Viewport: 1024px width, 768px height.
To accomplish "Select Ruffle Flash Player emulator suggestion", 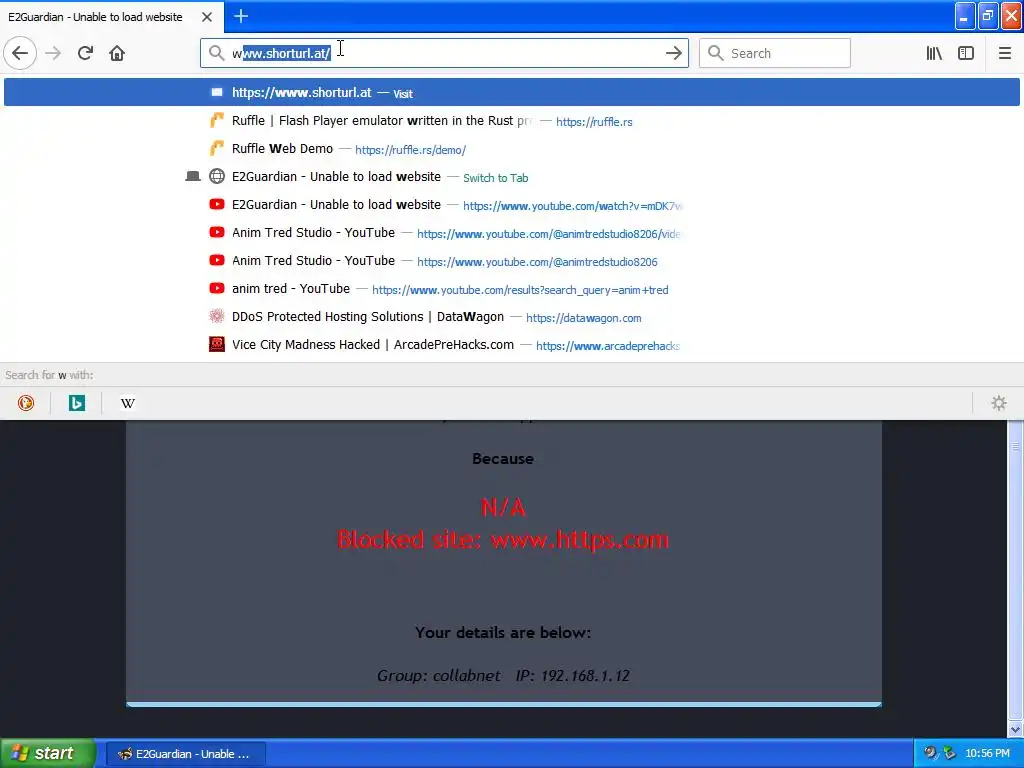I will pyautogui.click(x=511, y=120).
